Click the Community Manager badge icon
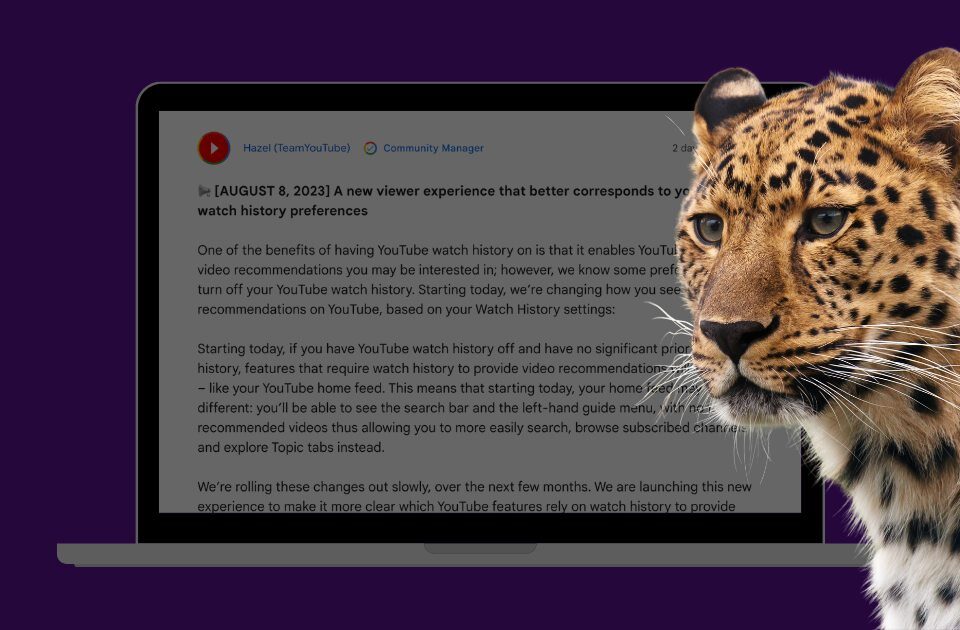This screenshot has height=630, width=960. click(x=370, y=148)
